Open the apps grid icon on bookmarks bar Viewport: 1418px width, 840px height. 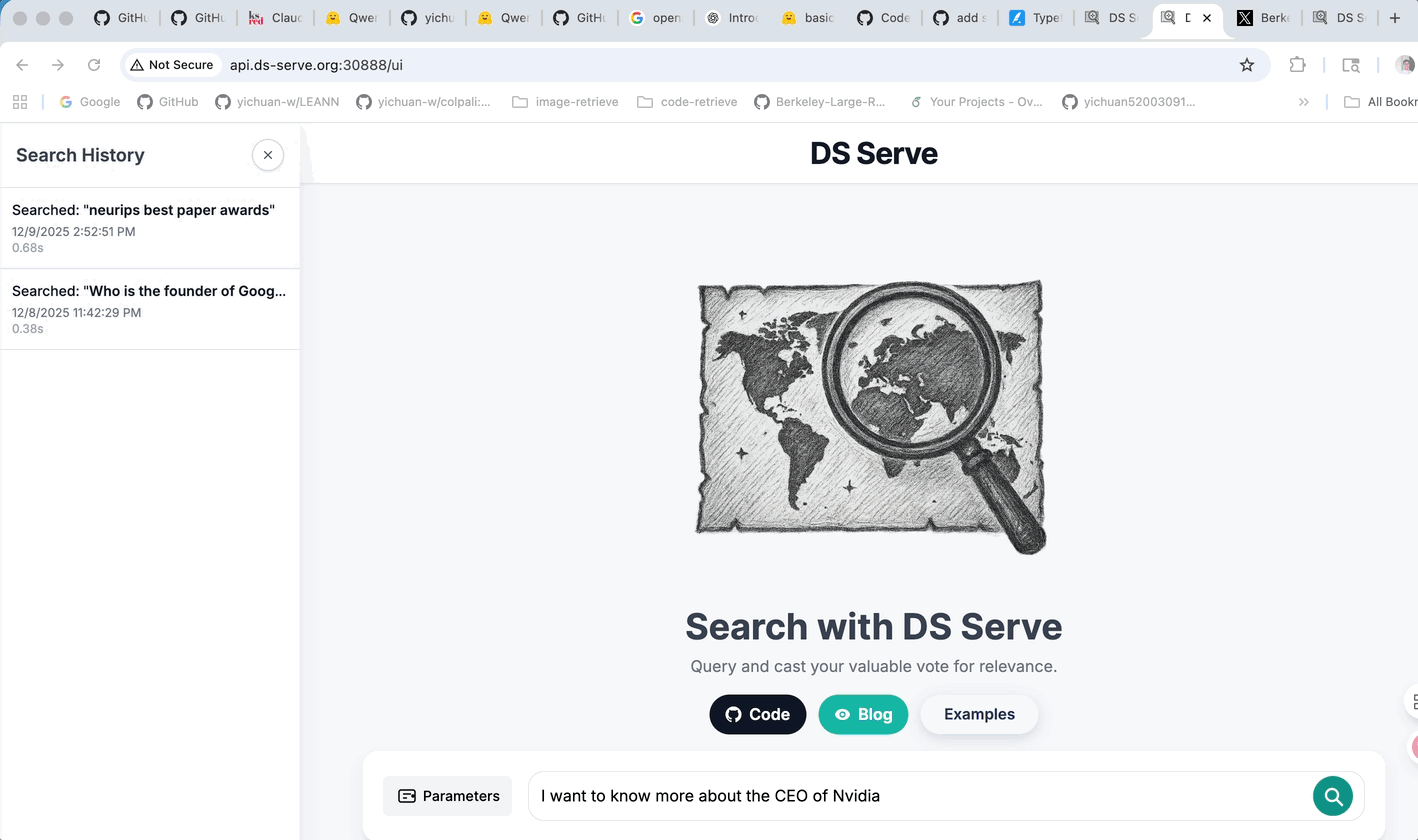20,101
